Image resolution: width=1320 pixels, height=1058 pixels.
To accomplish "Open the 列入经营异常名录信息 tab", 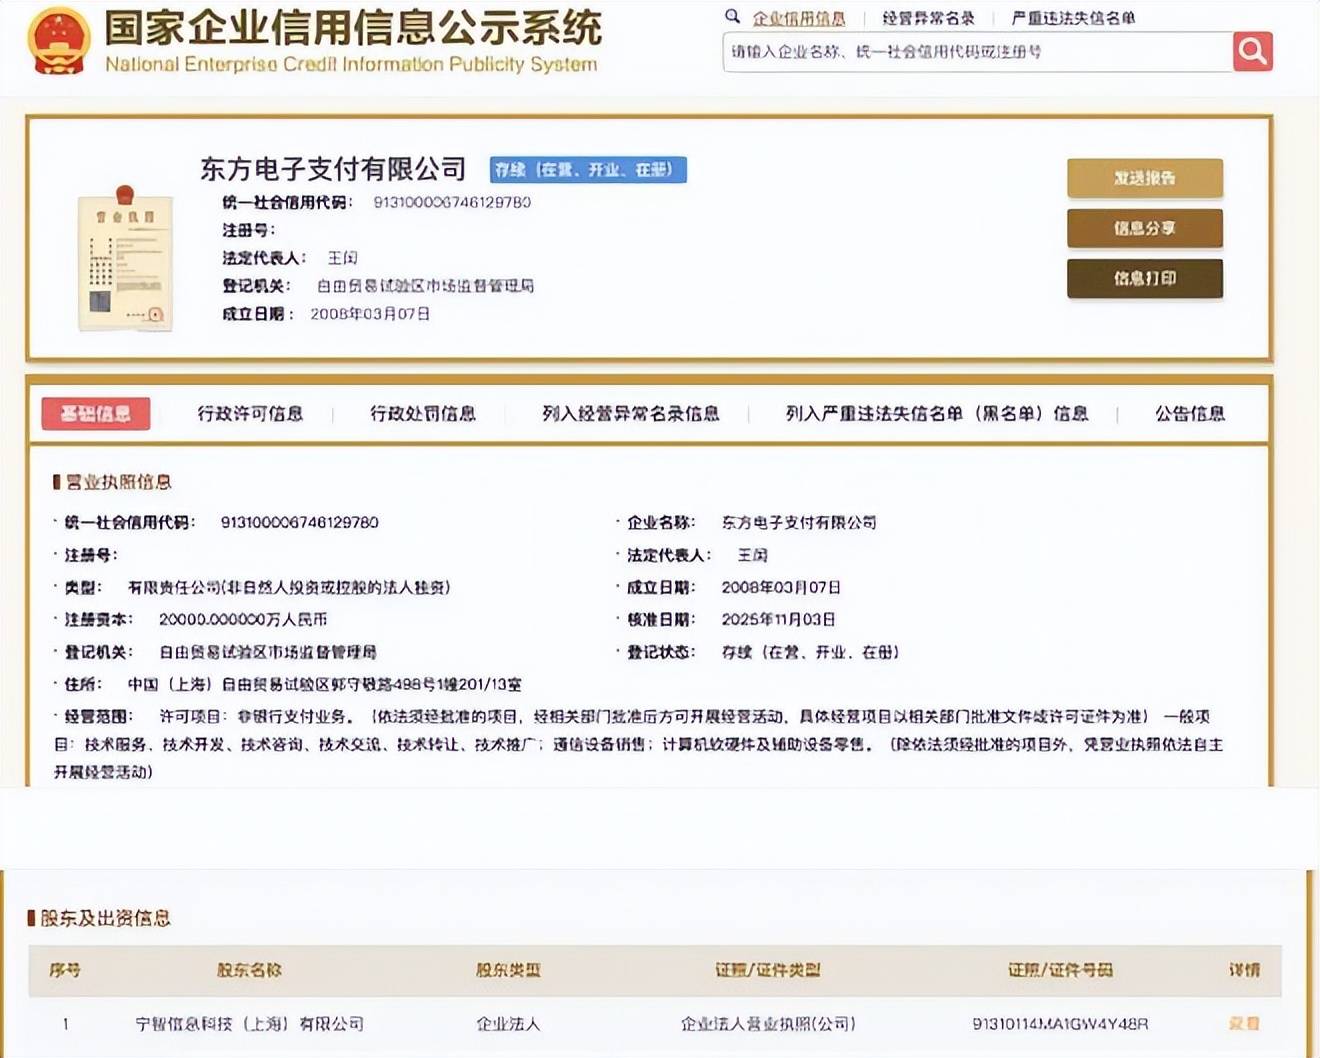I will click(x=630, y=414).
